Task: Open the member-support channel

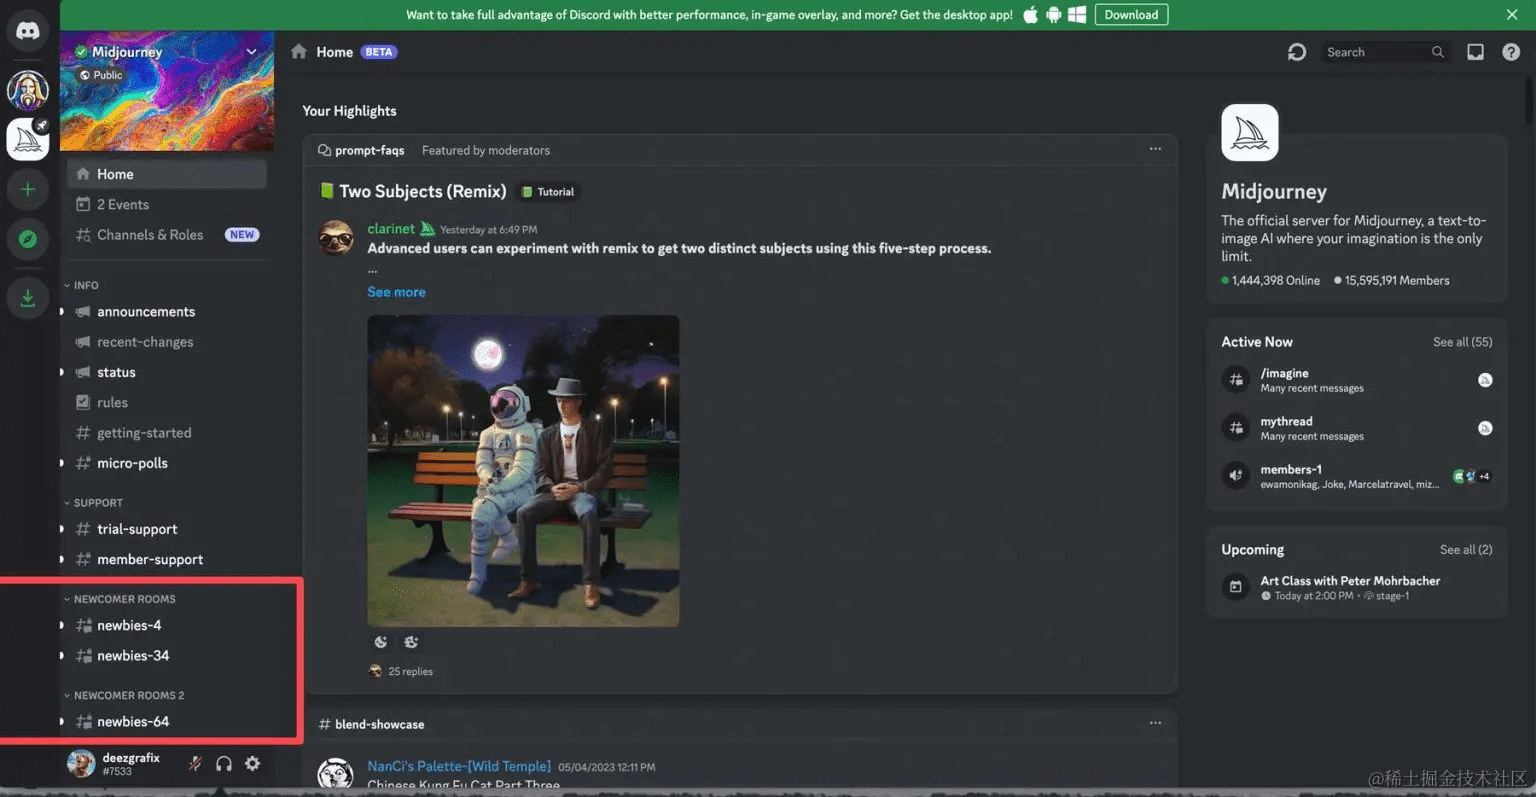Action: click(x=167, y=559)
